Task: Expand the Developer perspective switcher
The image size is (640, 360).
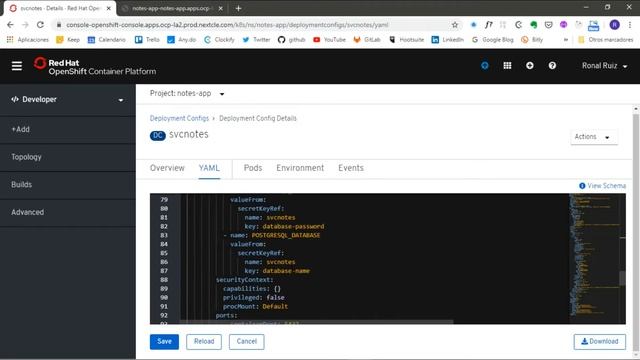Action: pos(68,100)
